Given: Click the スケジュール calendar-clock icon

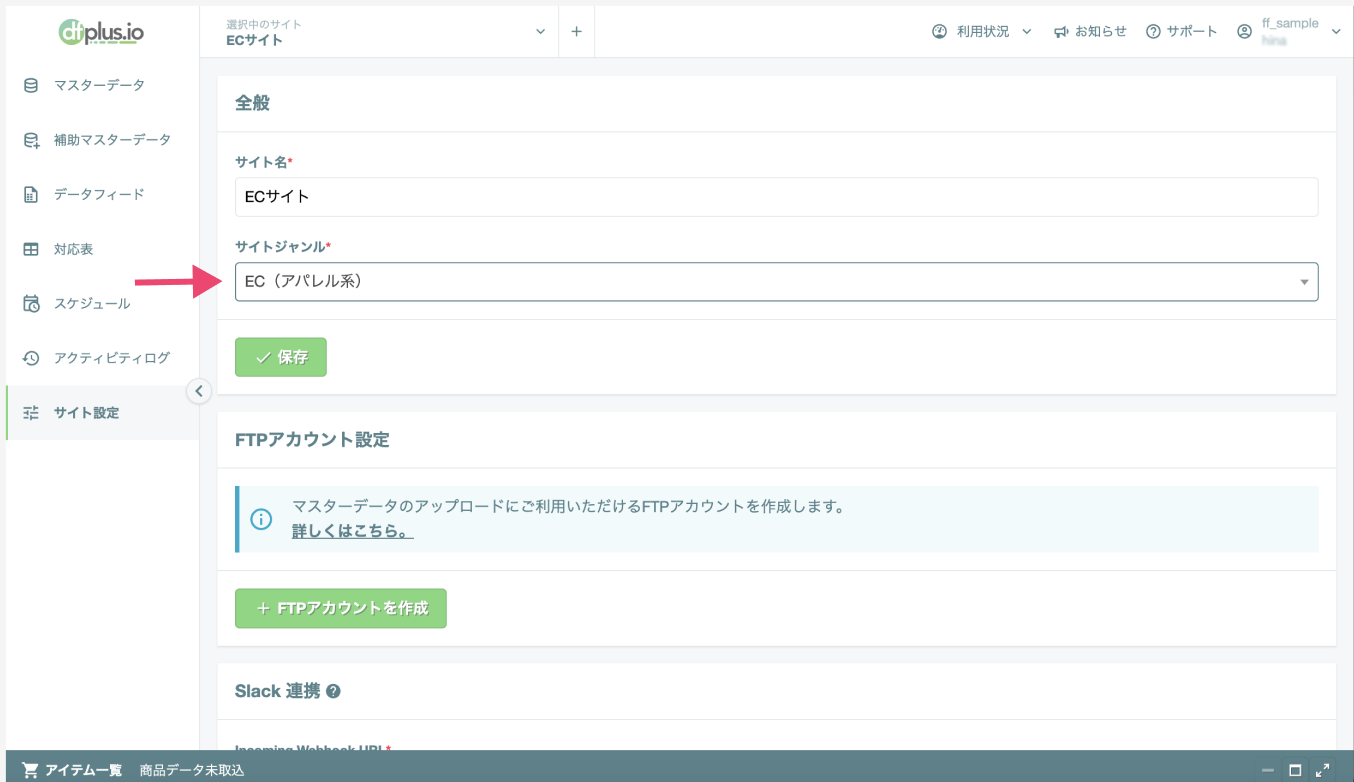Looking at the screenshot, I should click(x=31, y=303).
